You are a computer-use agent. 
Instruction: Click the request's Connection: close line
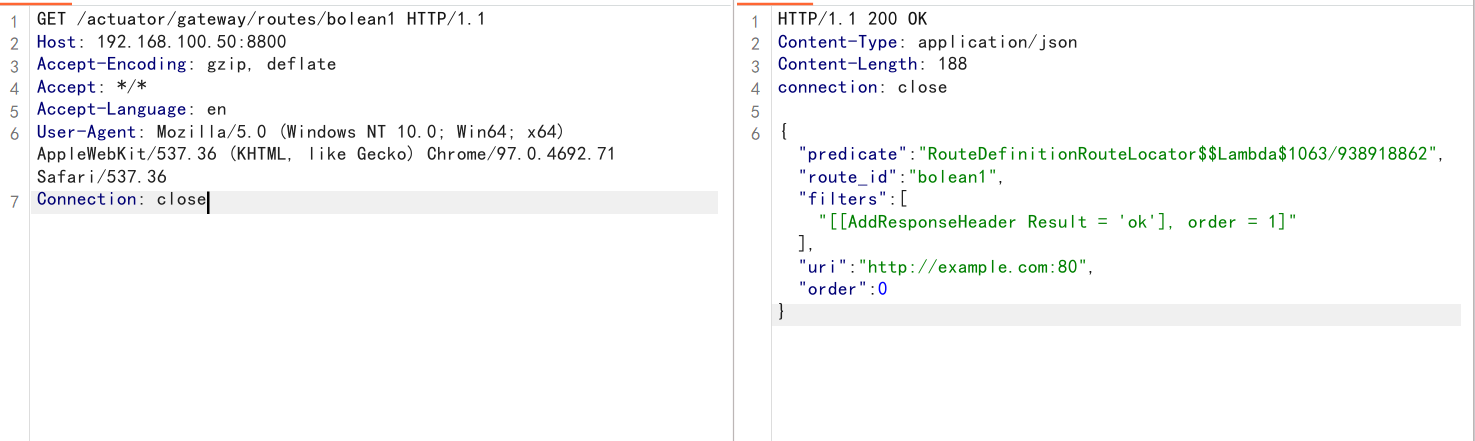click(x=121, y=200)
